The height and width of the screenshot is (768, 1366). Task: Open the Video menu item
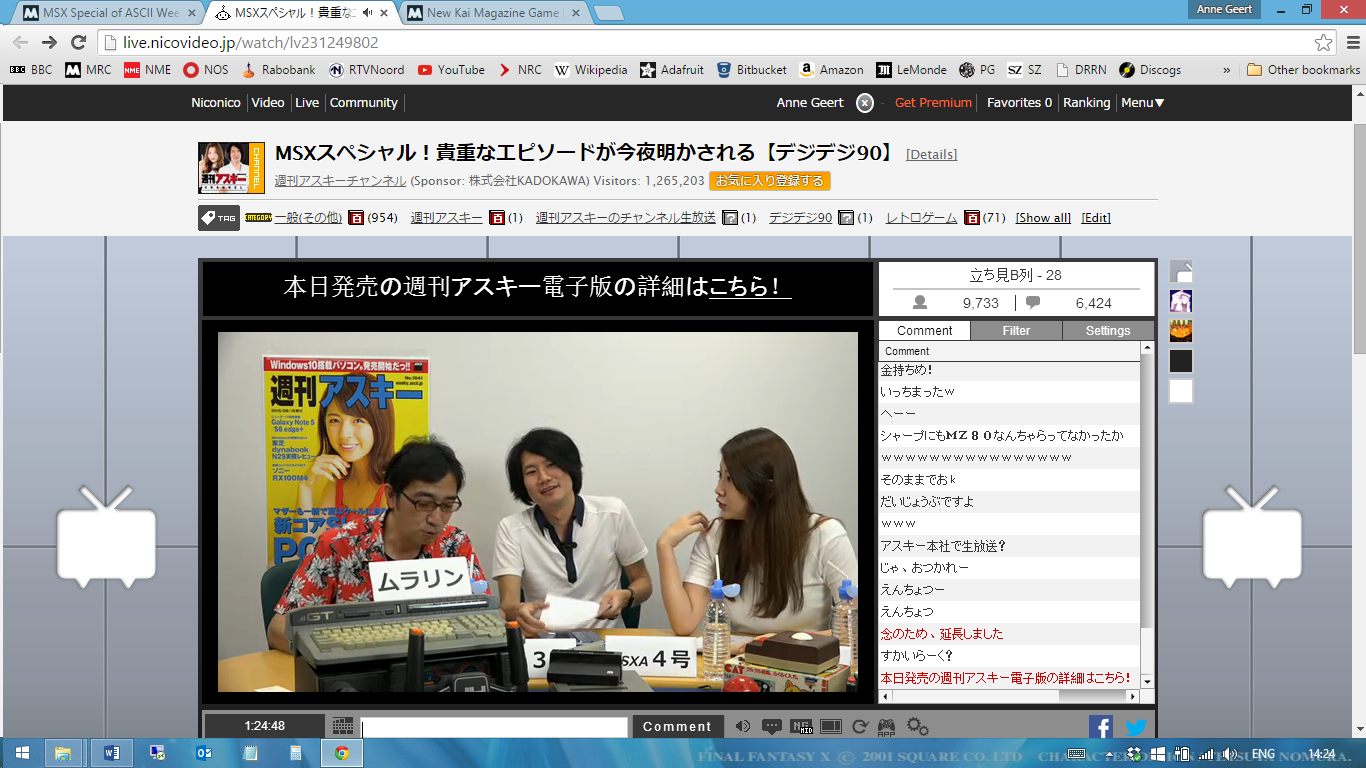click(268, 103)
